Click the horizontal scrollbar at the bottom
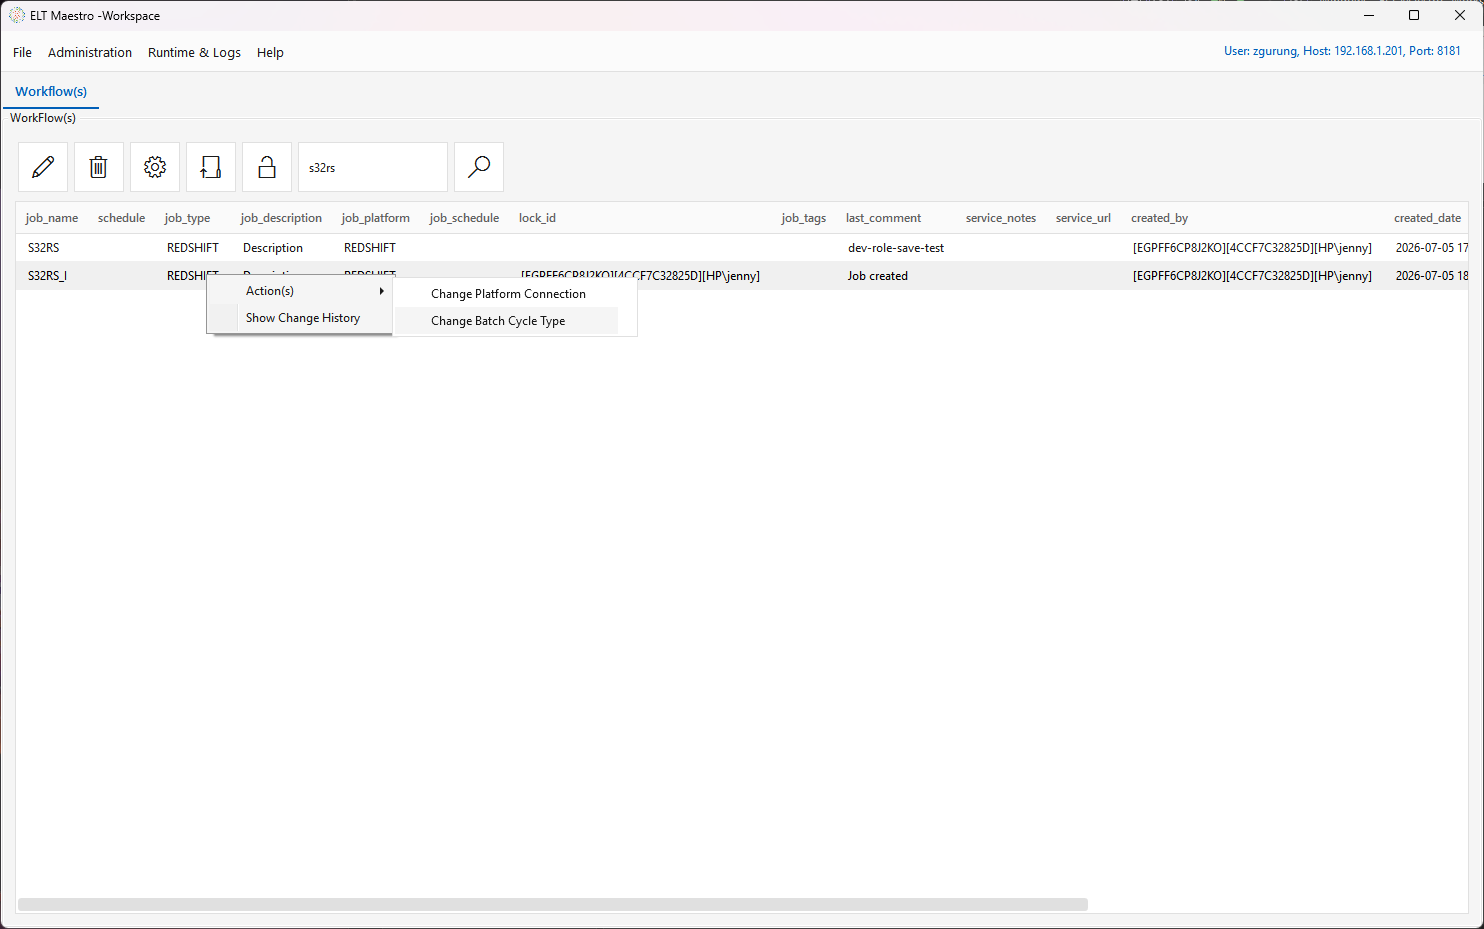The image size is (1484, 929). tap(553, 904)
